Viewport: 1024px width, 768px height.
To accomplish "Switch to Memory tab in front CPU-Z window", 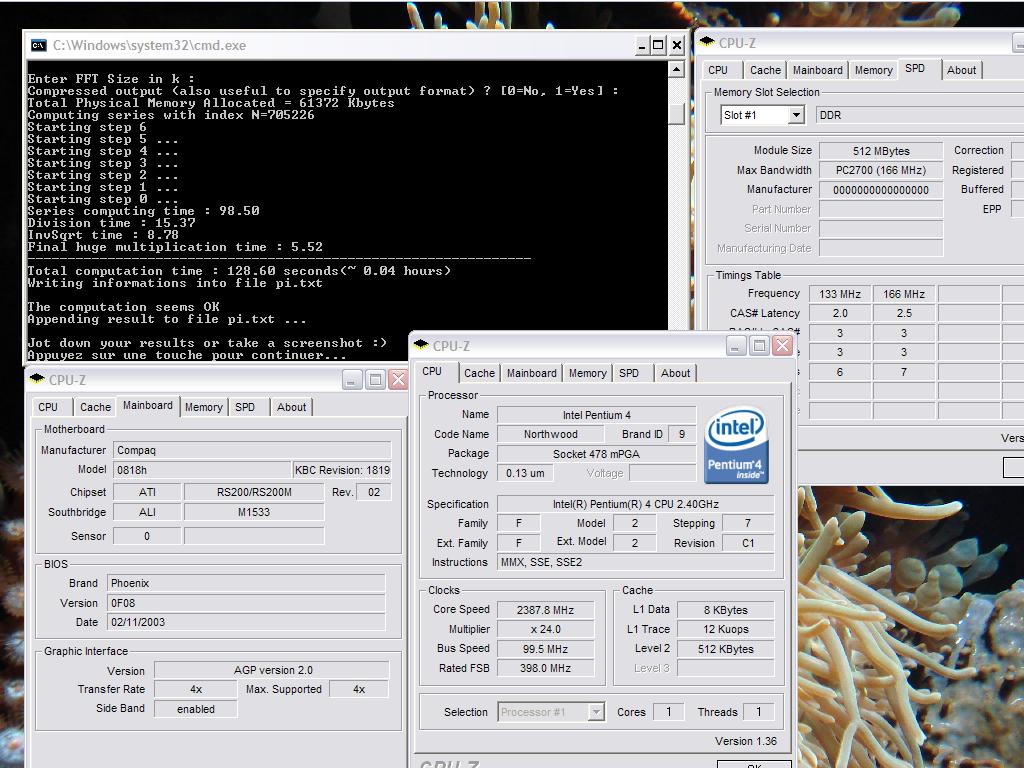I will point(587,373).
